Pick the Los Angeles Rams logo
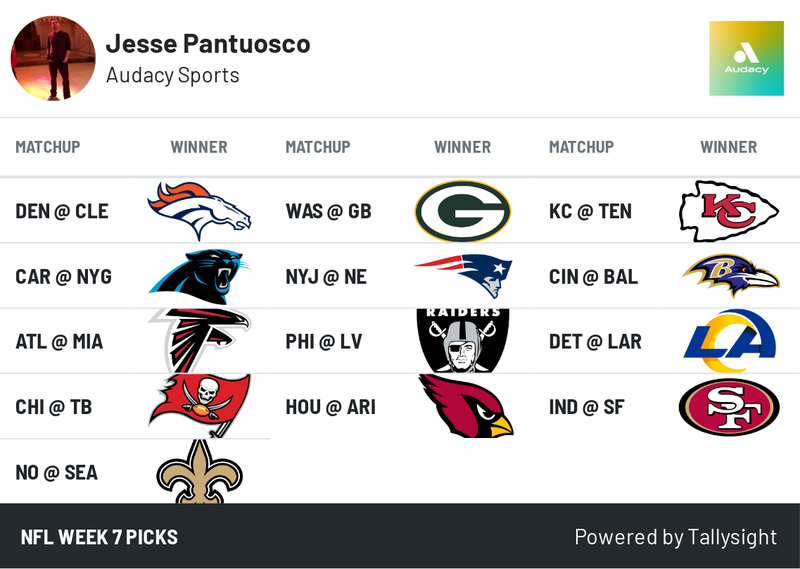 [728, 341]
